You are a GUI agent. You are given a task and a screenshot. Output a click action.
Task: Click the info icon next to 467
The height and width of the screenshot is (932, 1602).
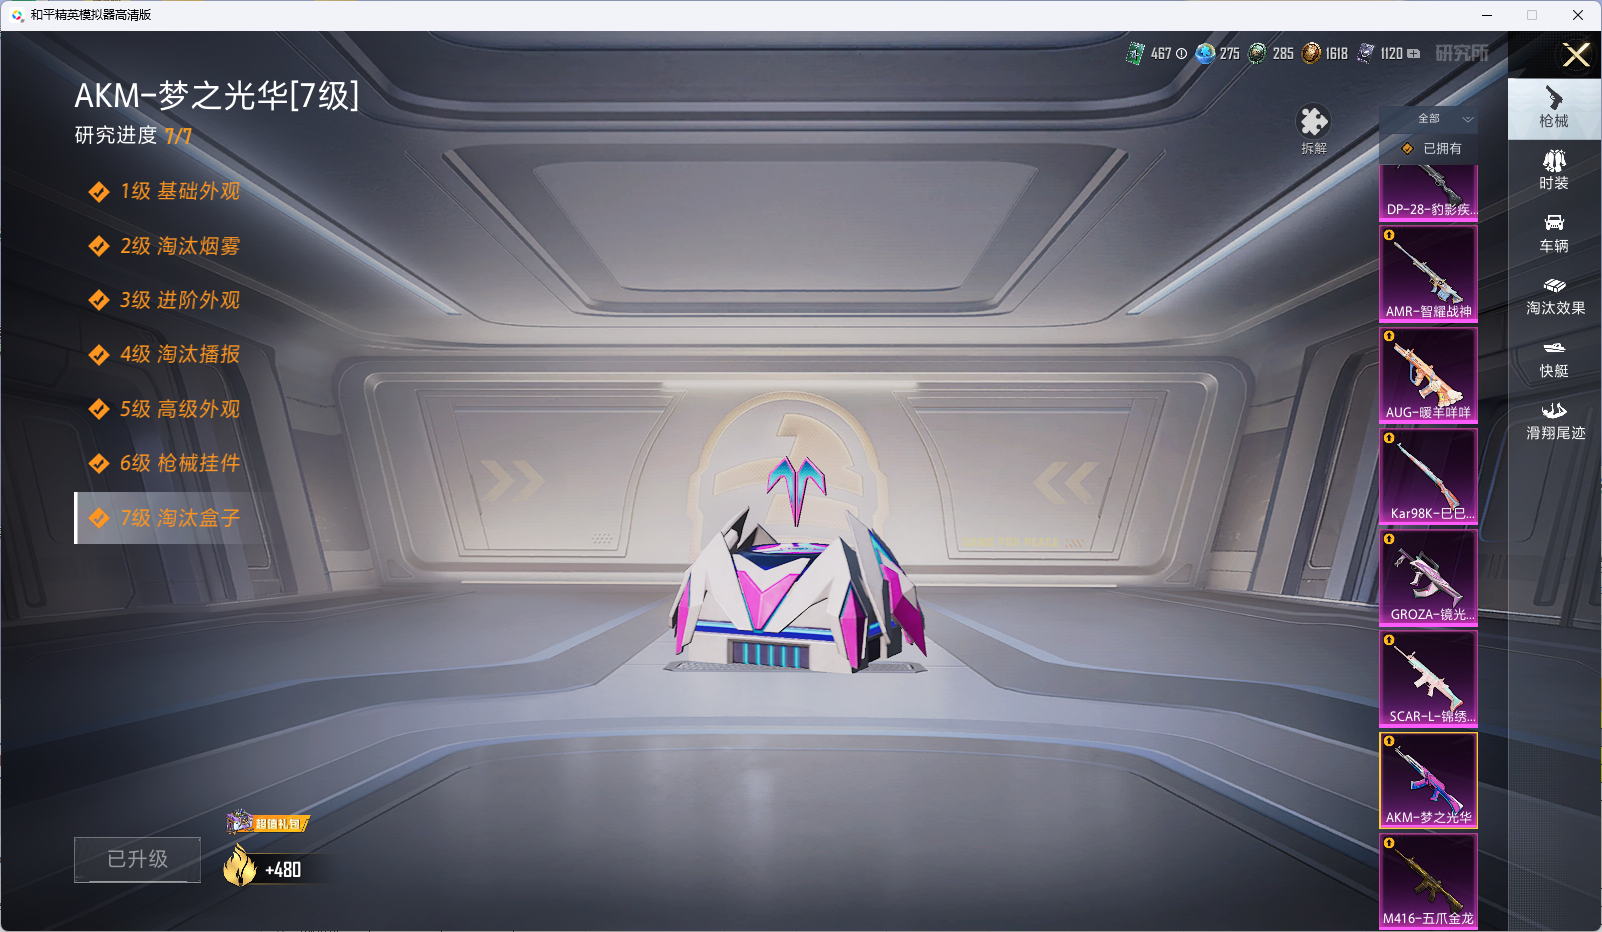[x=1181, y=54]
